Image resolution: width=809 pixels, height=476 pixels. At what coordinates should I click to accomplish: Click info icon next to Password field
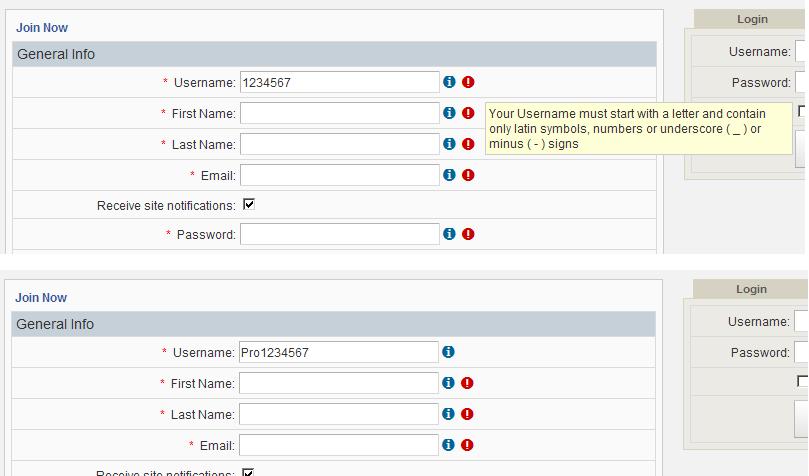coord(449,234)
